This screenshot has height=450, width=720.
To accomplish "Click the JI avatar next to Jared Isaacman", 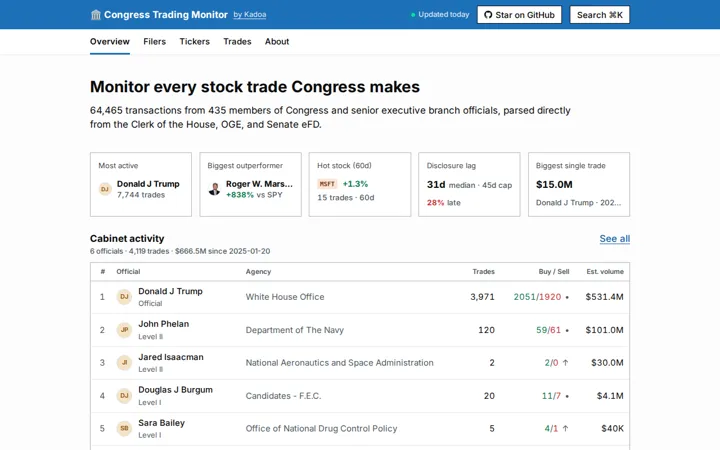I will coord(124,363).
